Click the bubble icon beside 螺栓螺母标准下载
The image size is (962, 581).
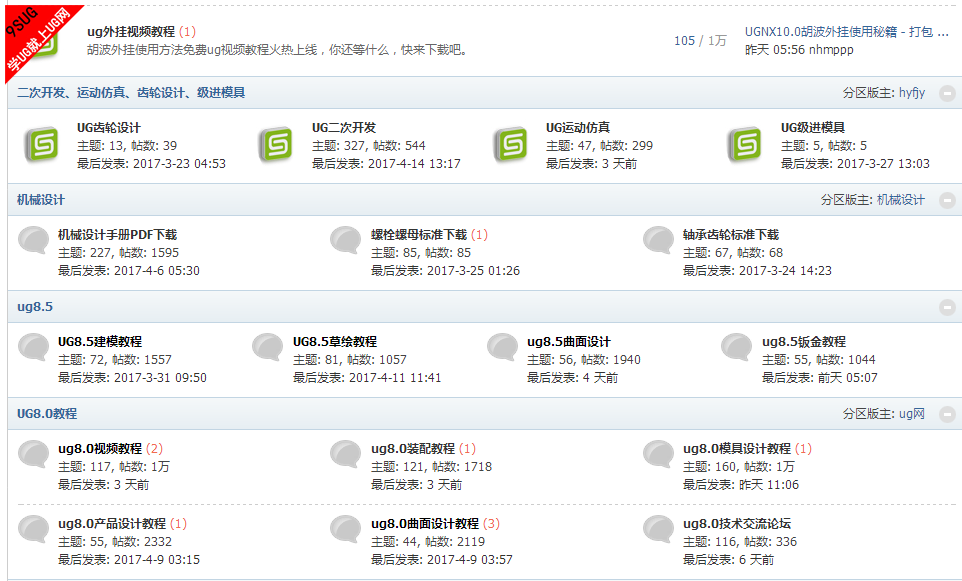click(x=346, y=240)
